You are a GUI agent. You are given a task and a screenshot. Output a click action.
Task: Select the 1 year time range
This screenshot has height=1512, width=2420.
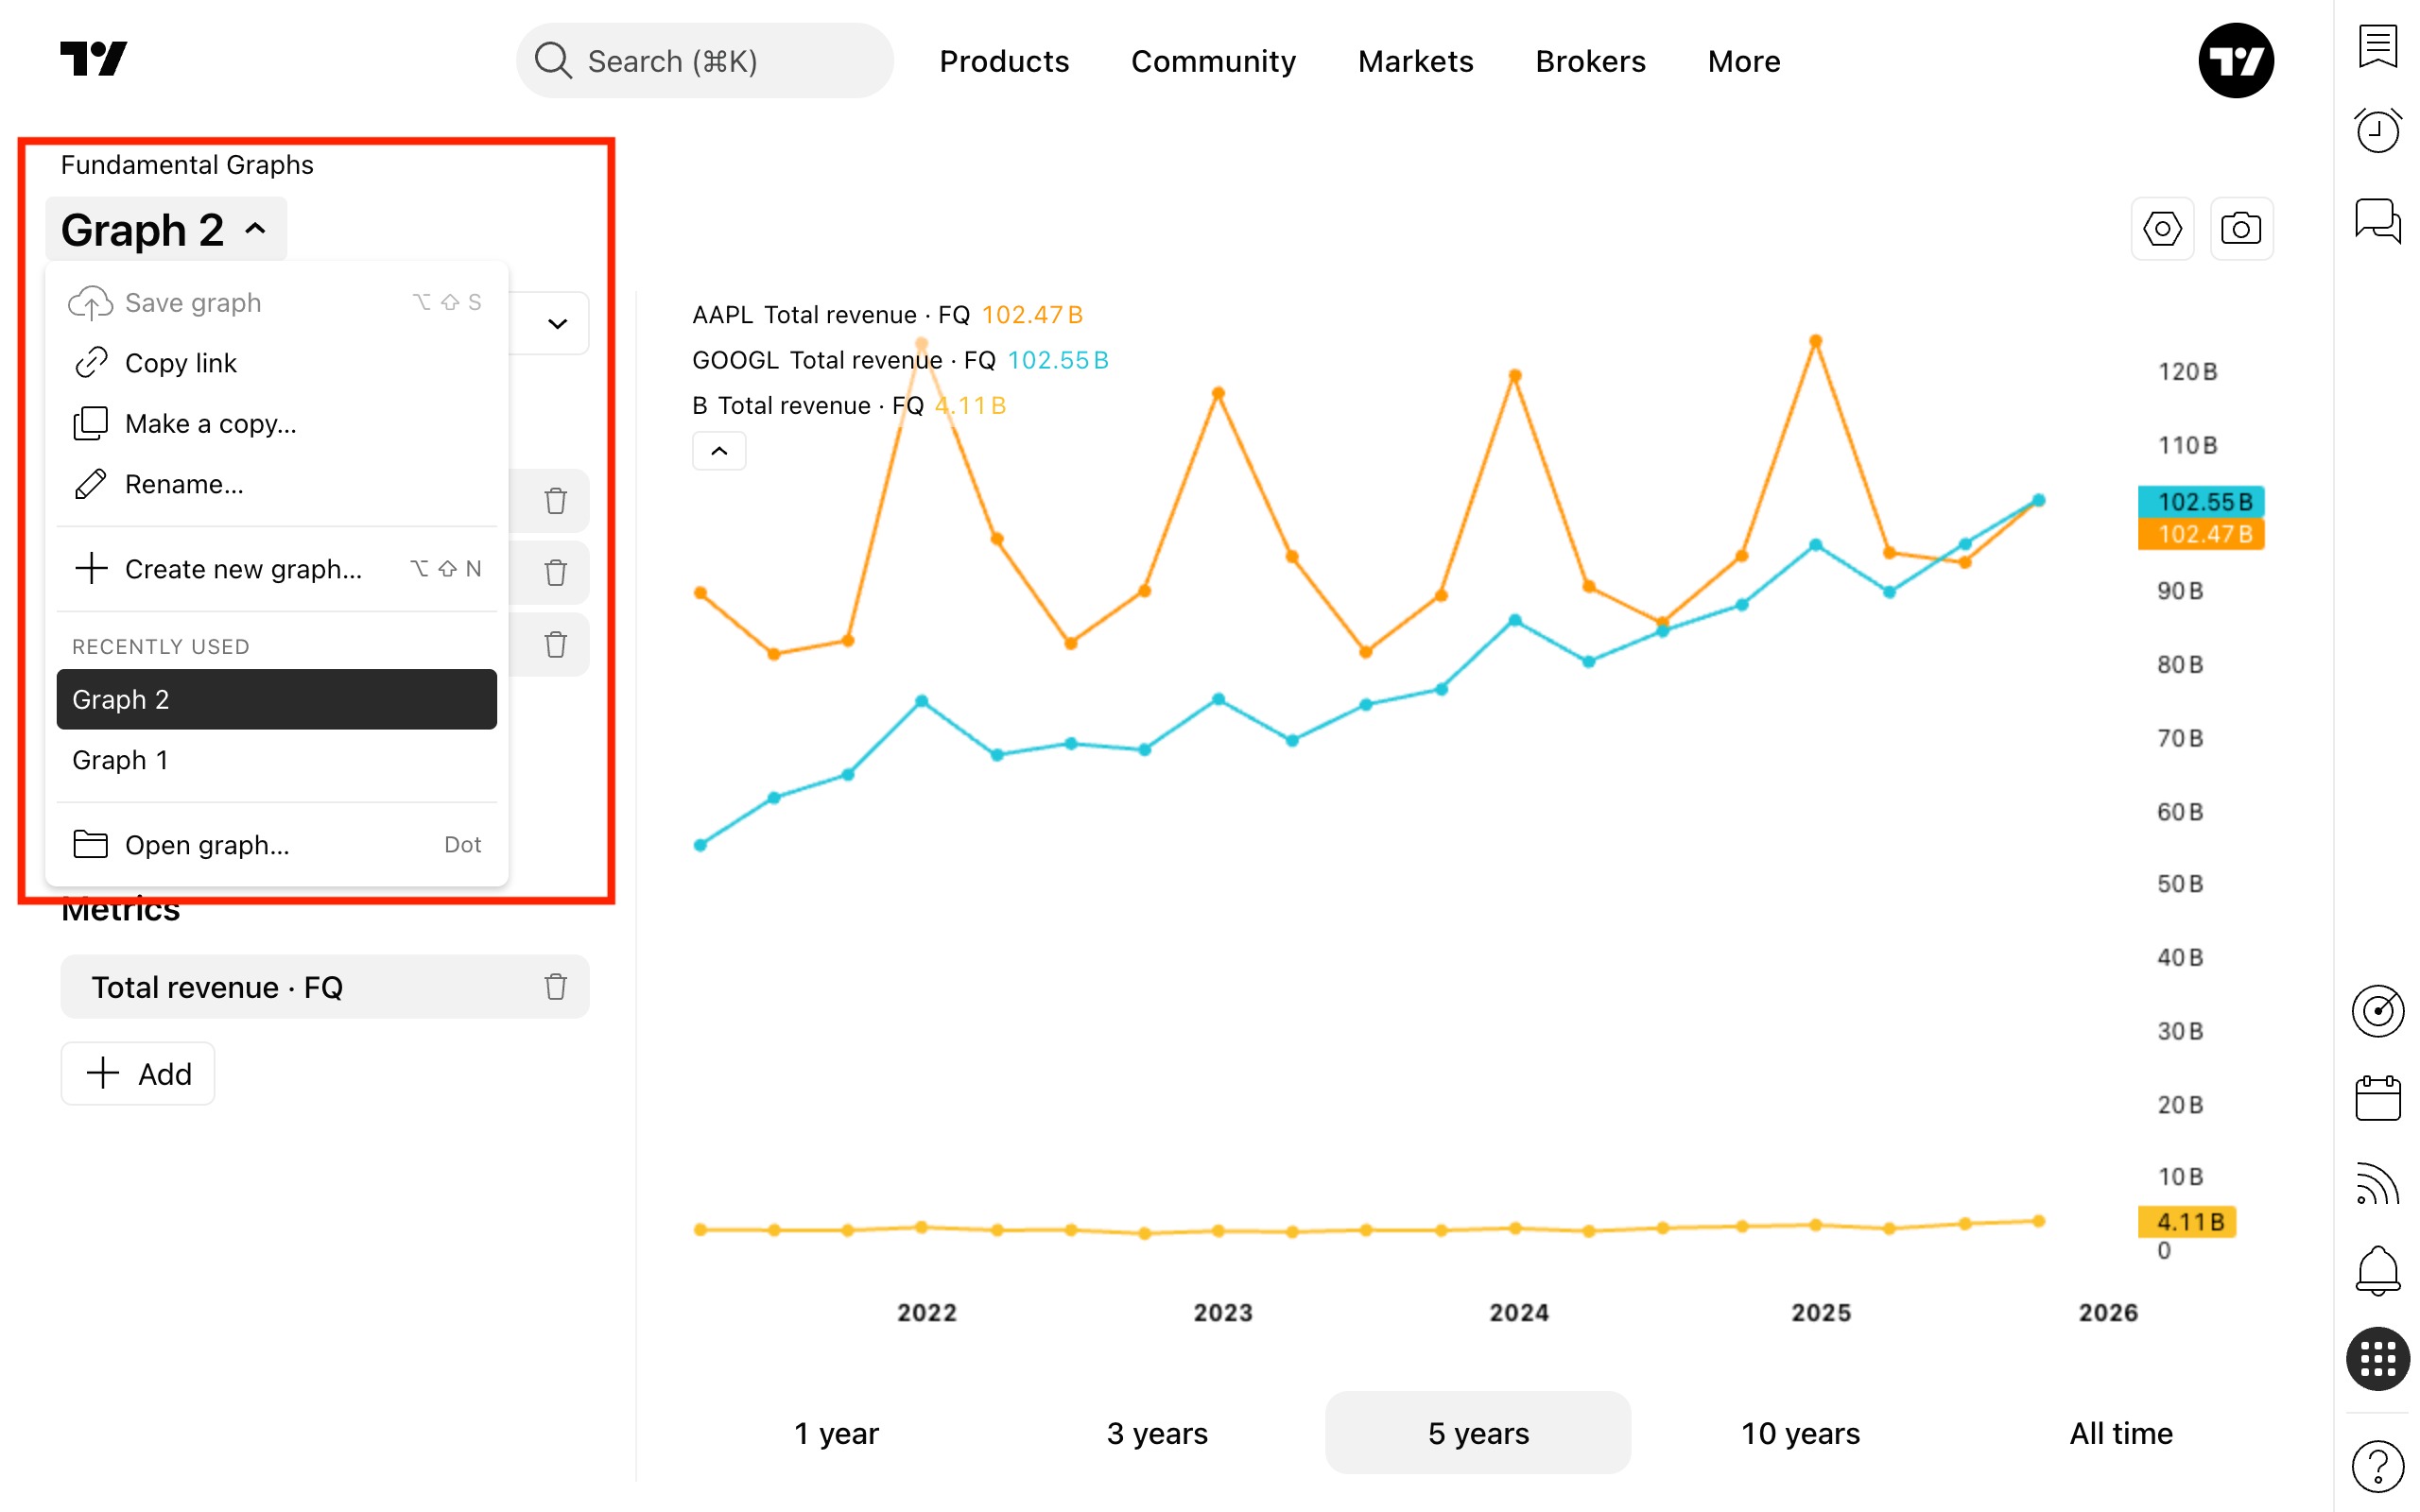(836, 1433)
